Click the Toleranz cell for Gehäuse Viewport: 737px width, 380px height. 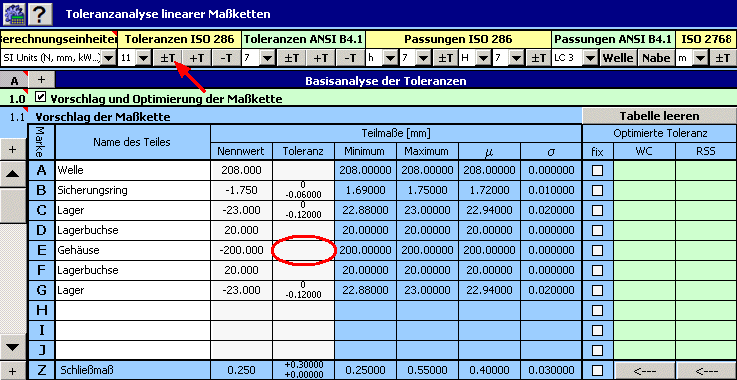point(304,251)
